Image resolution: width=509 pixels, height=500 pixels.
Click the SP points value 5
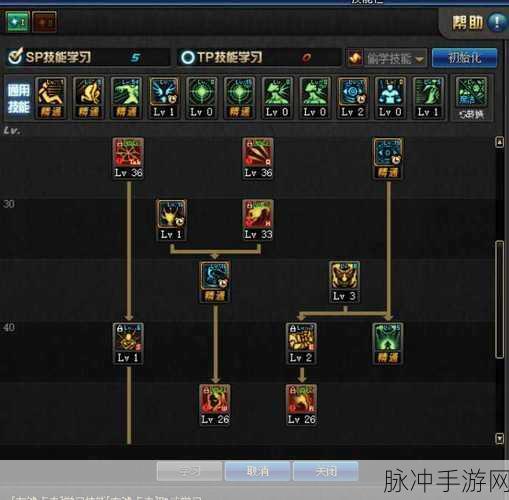[135, 57]
